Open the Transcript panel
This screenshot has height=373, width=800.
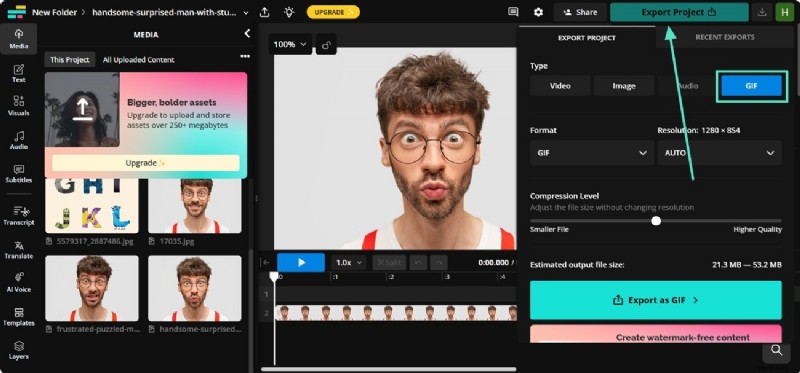(19, 216)
